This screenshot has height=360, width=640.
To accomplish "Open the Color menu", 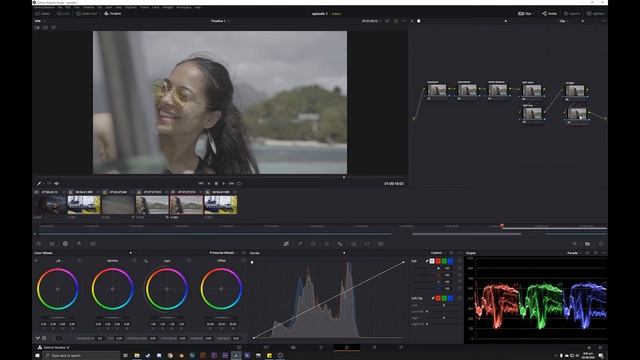I will (156, 7).
